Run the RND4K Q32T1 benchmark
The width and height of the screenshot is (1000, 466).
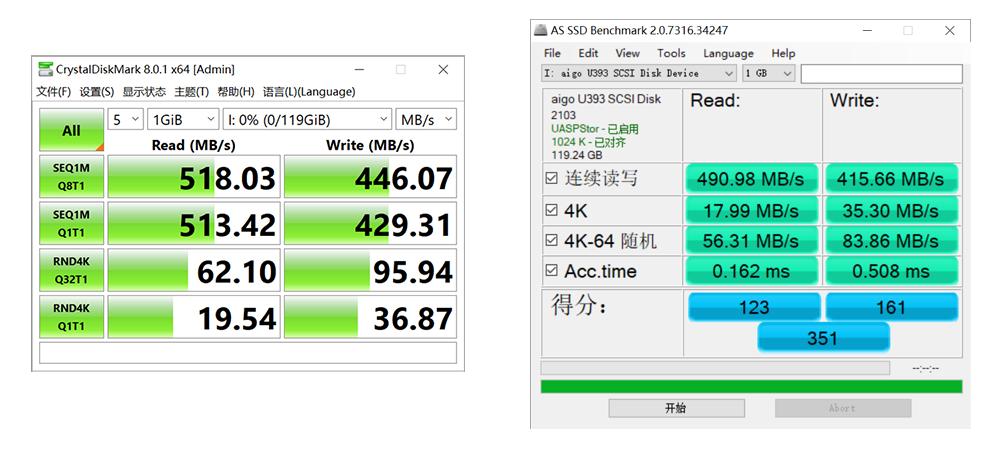[71, 270]
